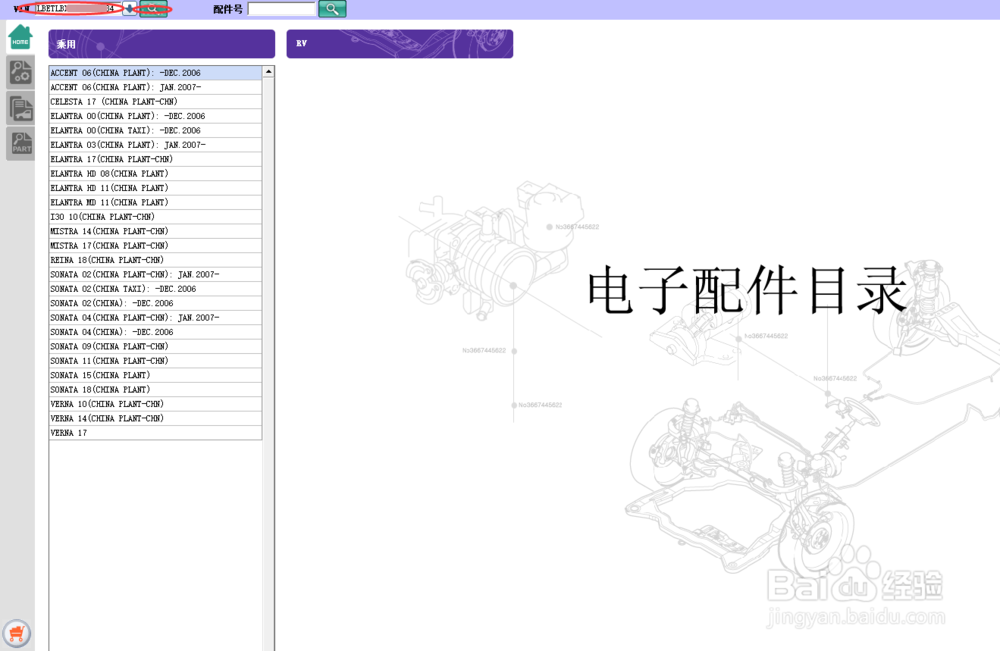The image size is (1000, 651).
Task: Expand the VIN history dropdown arrow
Action: coord(130,9)
